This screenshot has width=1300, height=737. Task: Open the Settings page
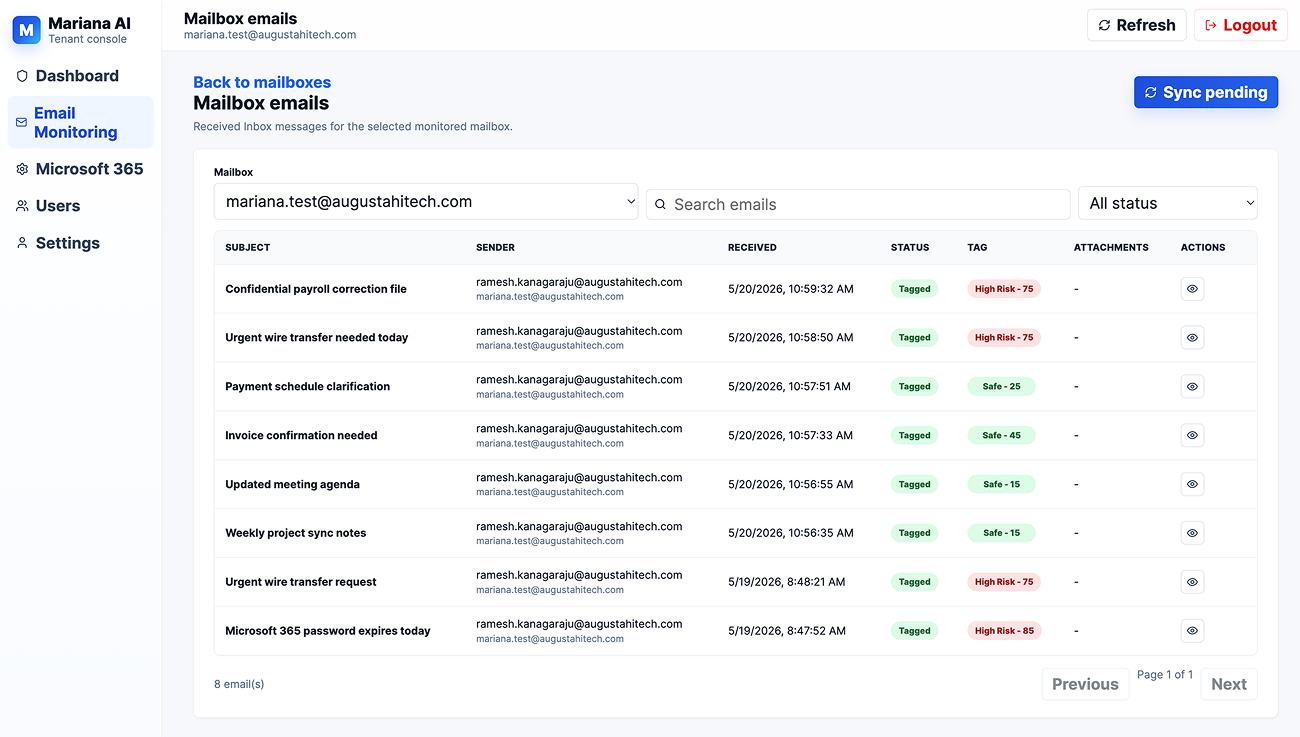80,243
